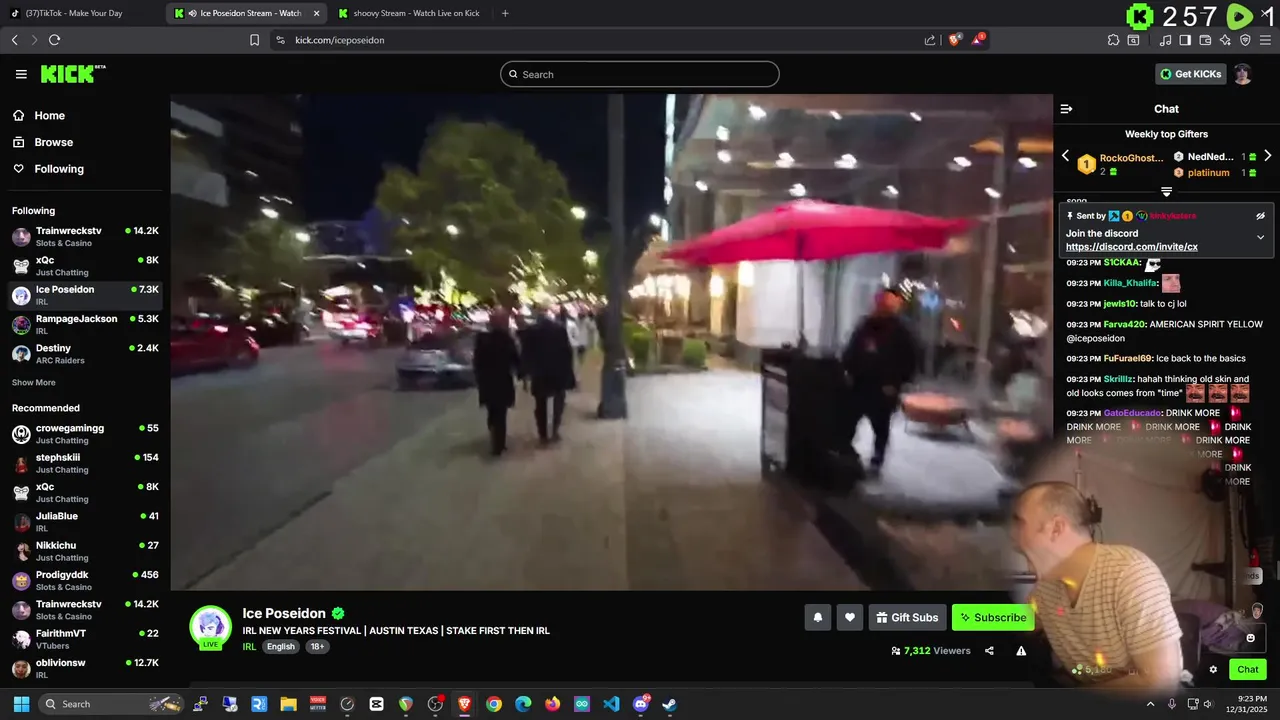Focus the Kick search box
This screenshot has width=1280, height=720.
click(x=640, y=74)
